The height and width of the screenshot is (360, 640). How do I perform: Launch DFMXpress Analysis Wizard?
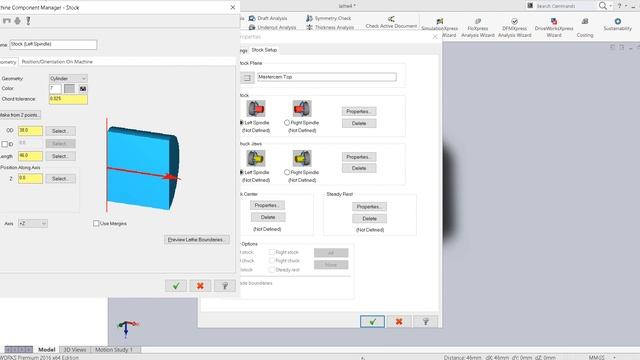pyautogui.click(x=514, y=28)
